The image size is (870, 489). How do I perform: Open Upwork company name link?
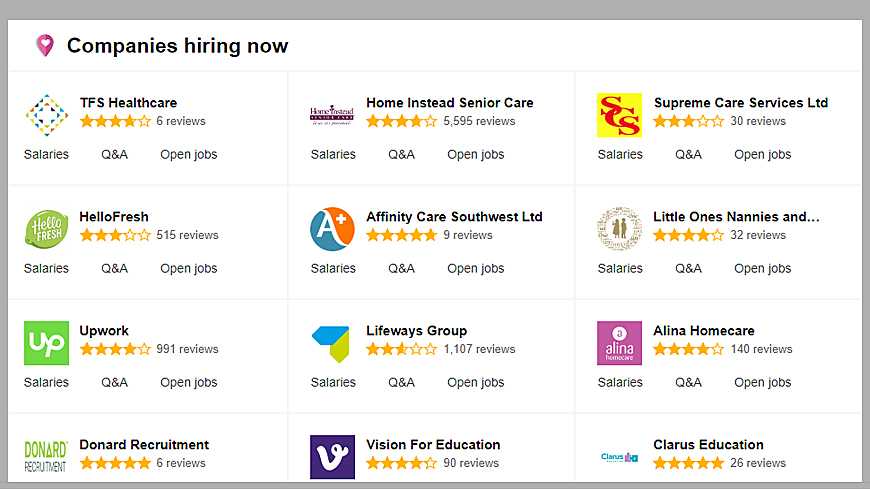tap(104, 331)
